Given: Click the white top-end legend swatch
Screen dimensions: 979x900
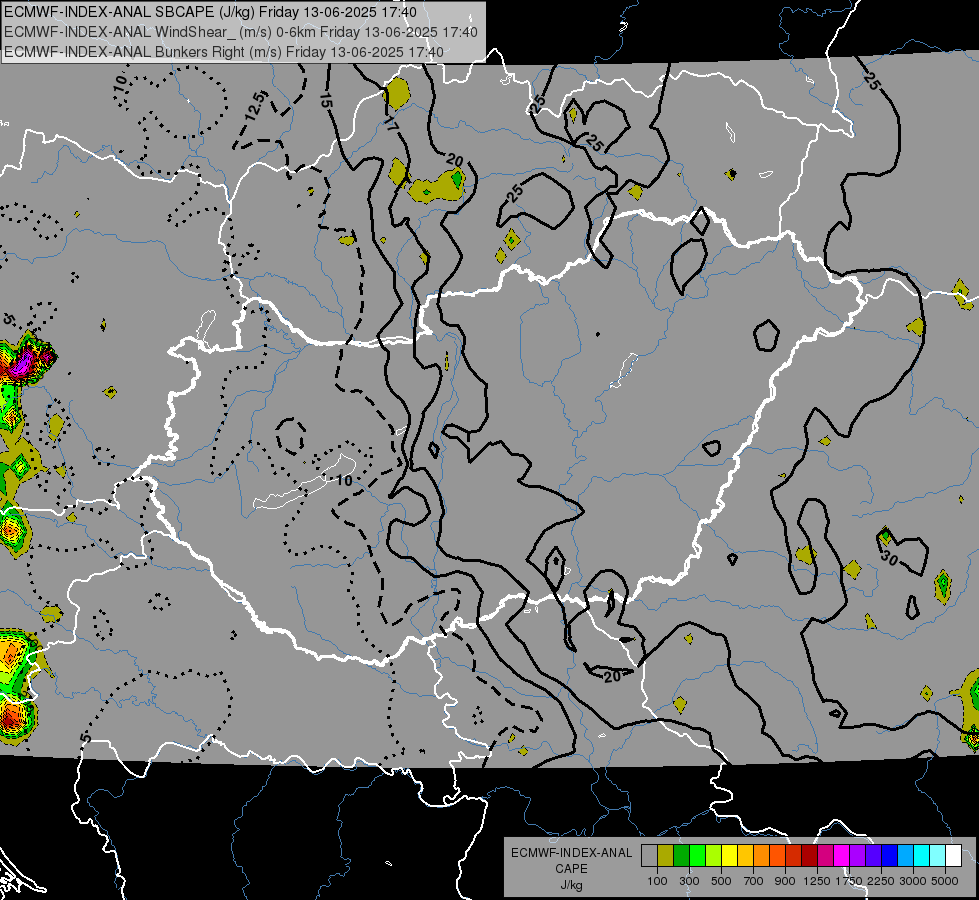Looking at the screenshot, I should [955, 855].
